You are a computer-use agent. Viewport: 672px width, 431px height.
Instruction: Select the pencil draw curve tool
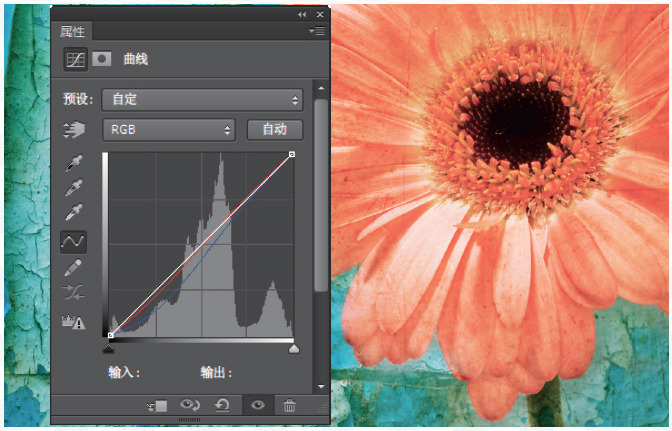coord(74,268)
